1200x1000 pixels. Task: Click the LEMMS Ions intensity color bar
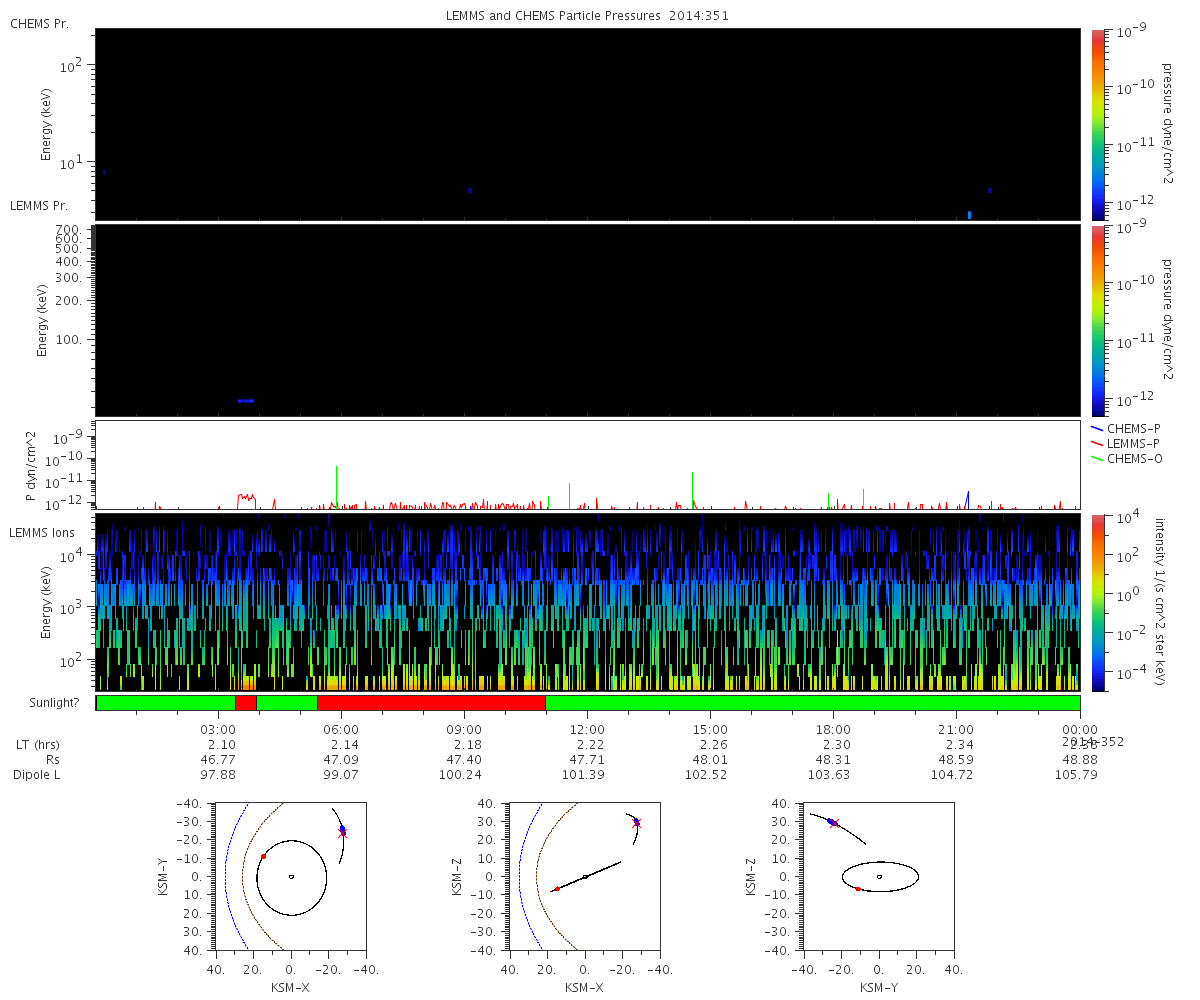[1098, 602]
